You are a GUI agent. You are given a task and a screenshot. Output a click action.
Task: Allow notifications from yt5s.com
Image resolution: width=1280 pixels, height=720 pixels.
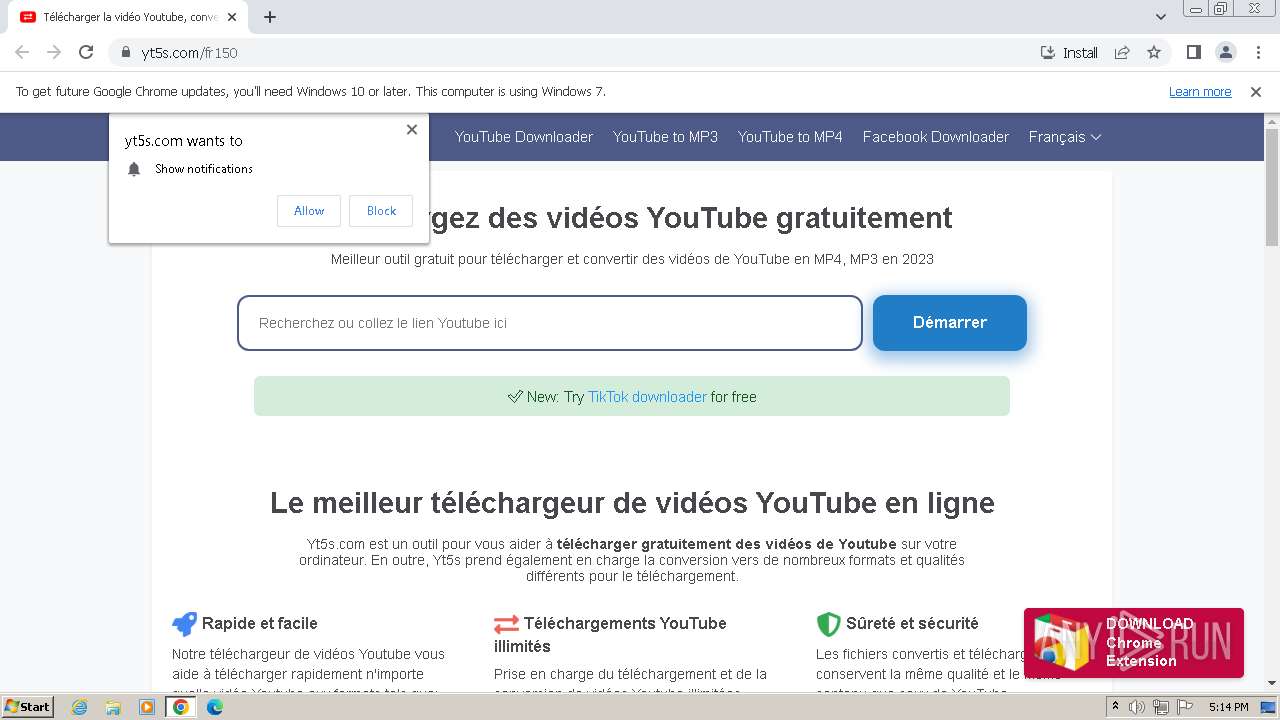point(309,211)
